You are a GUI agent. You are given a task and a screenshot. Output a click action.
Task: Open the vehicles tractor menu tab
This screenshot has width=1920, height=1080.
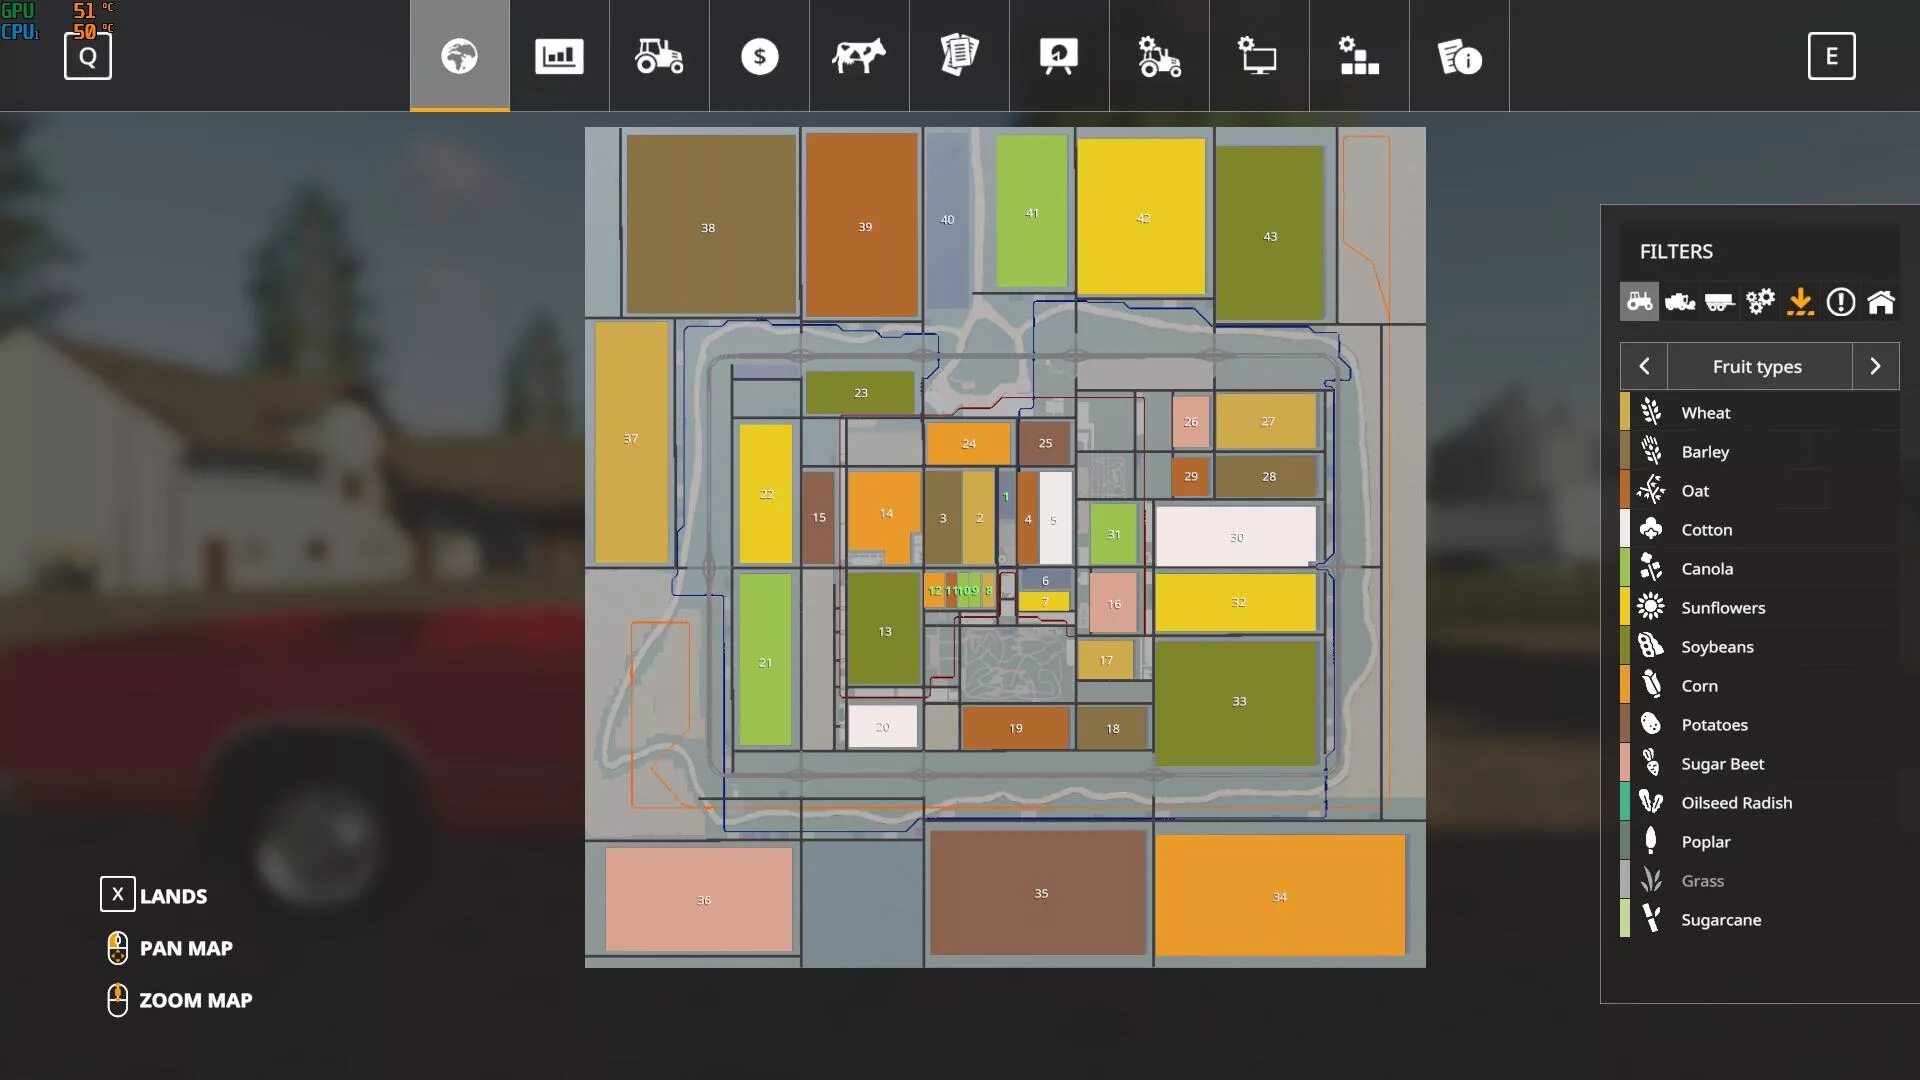click(x=659, y=56)
